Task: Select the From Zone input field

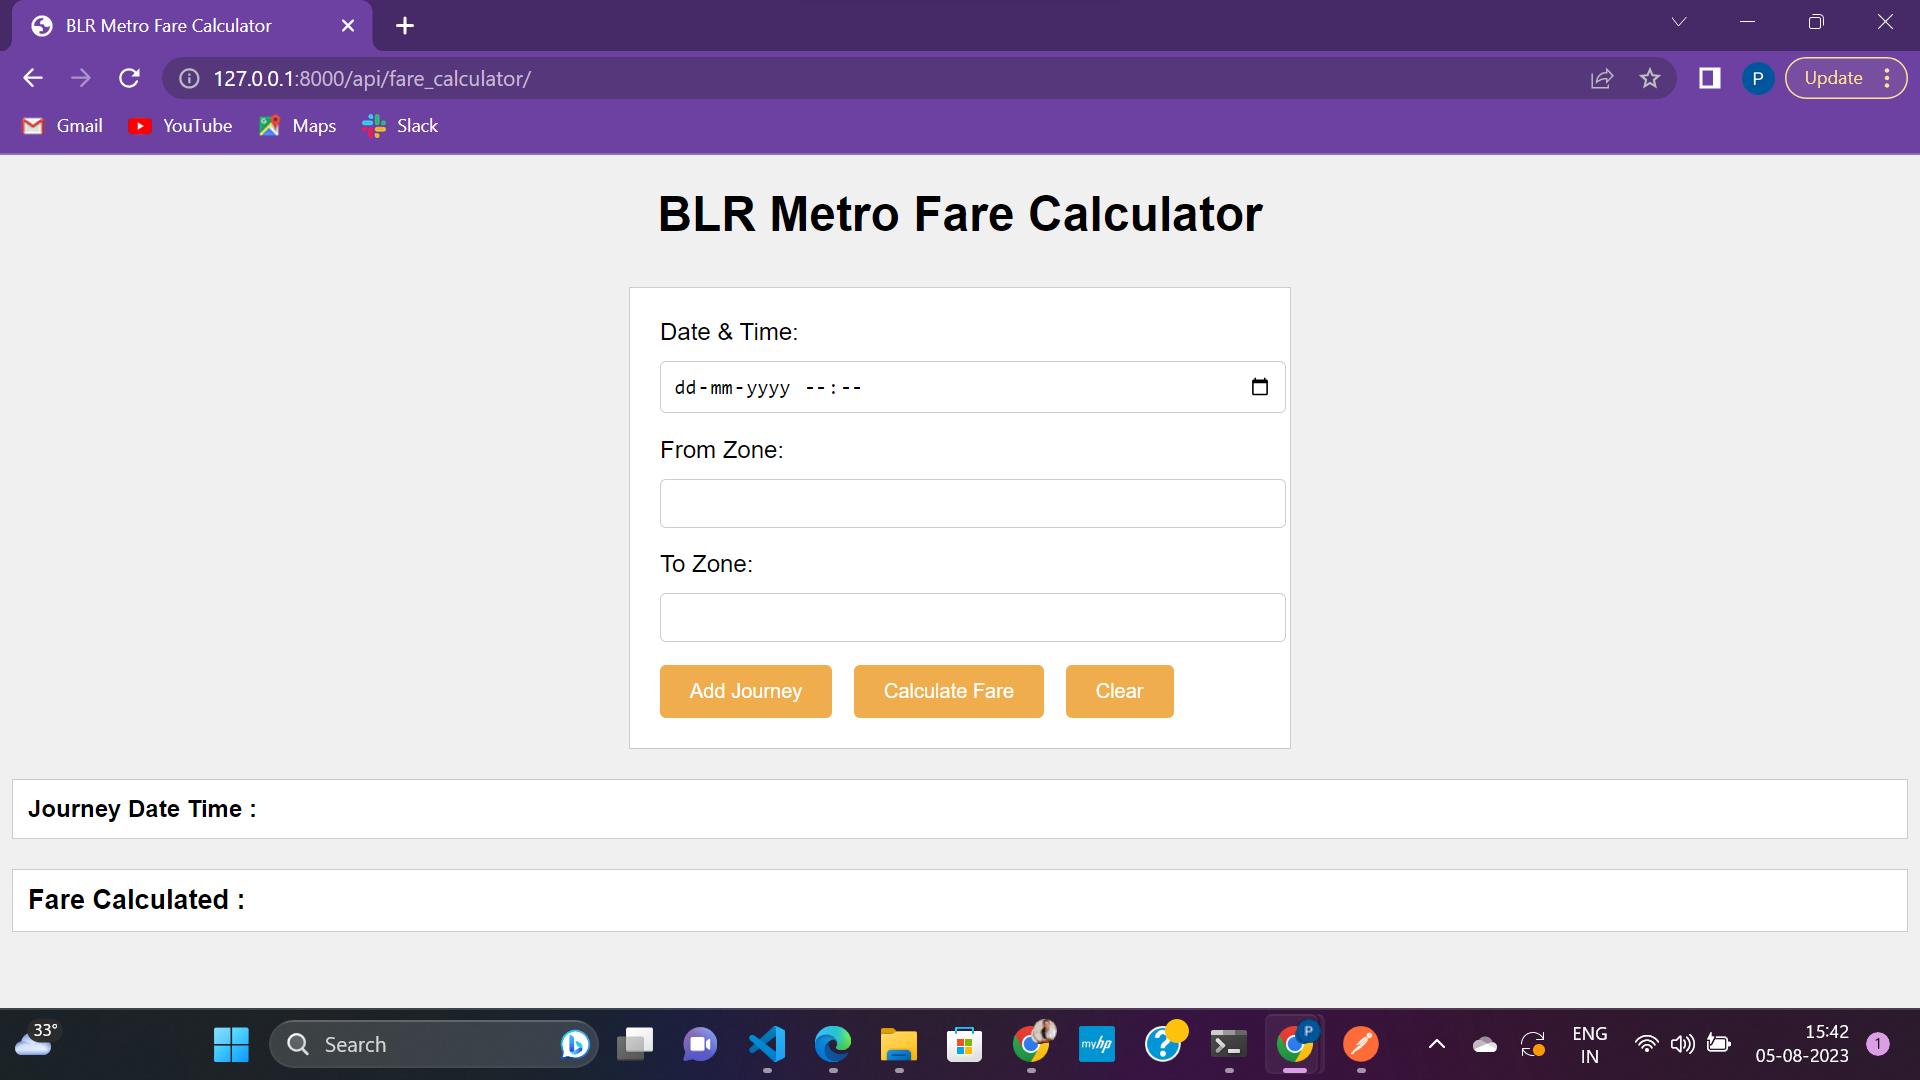Action: (971, 503)
